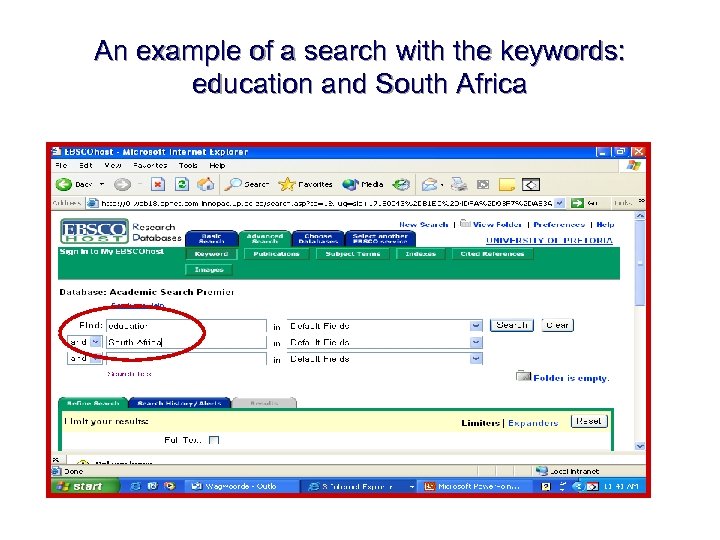This screenshot has width=720, height=540.
Task: Click the Refresh page icon
Action: [x=182, y=185]
